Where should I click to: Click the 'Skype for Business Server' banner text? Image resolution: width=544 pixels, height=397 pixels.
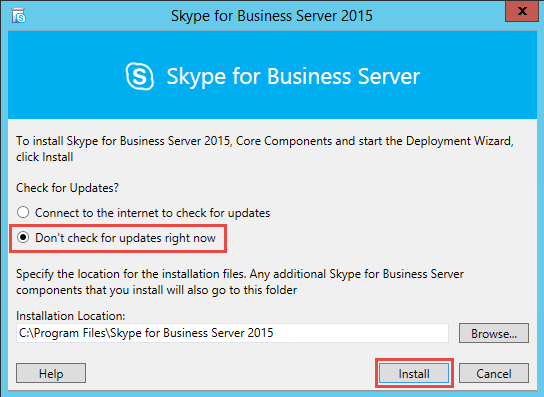pos(293,77)
